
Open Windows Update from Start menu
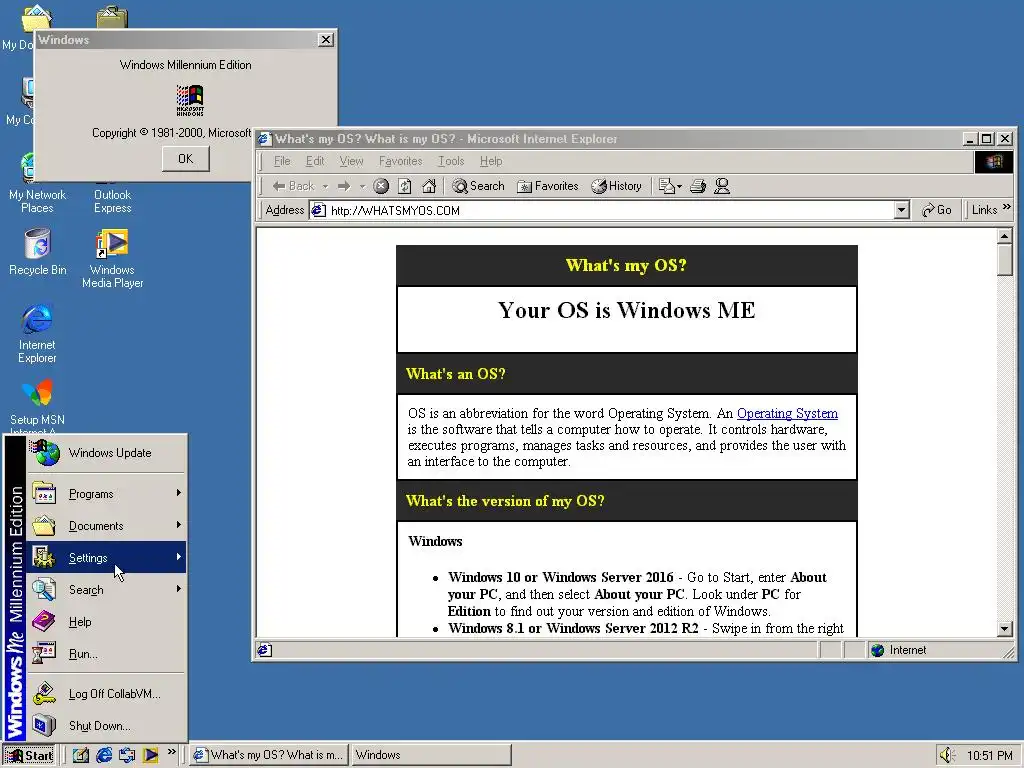pos(106,453)
